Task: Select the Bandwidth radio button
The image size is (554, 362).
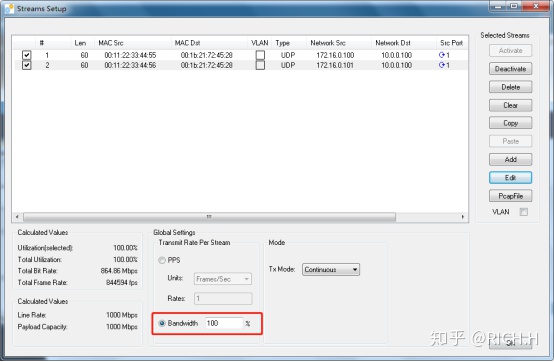Action: click(162, 323)
